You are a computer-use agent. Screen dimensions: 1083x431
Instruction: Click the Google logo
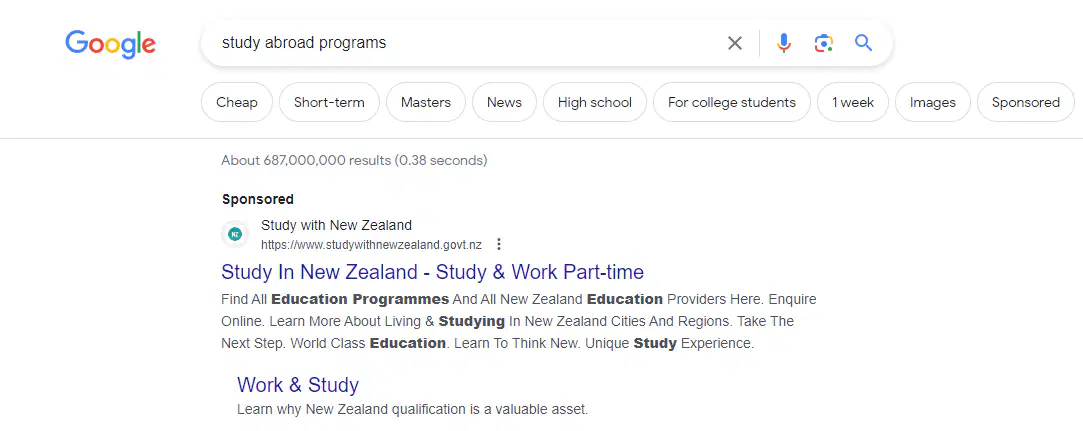(x=111, y=44)
